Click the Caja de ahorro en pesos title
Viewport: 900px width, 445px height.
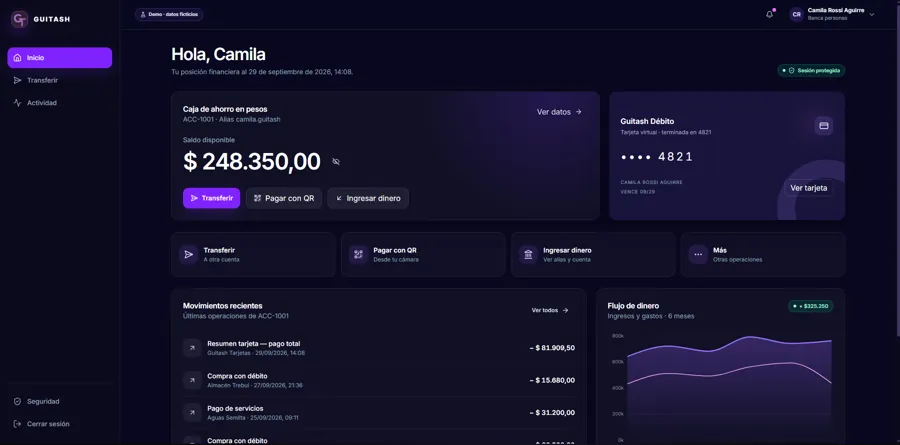point(225,109)
